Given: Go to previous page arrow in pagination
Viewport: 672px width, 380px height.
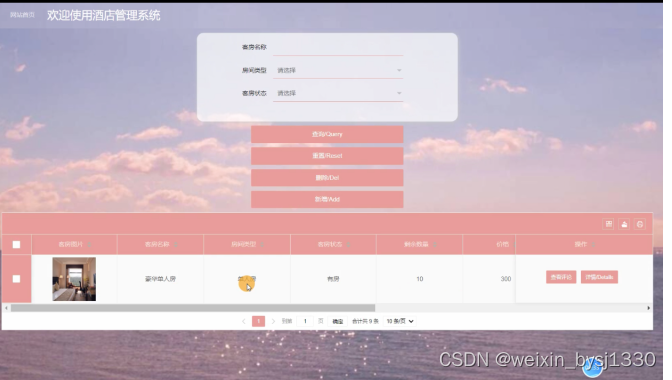Looking at the screenshot, I should click(243, 321).
